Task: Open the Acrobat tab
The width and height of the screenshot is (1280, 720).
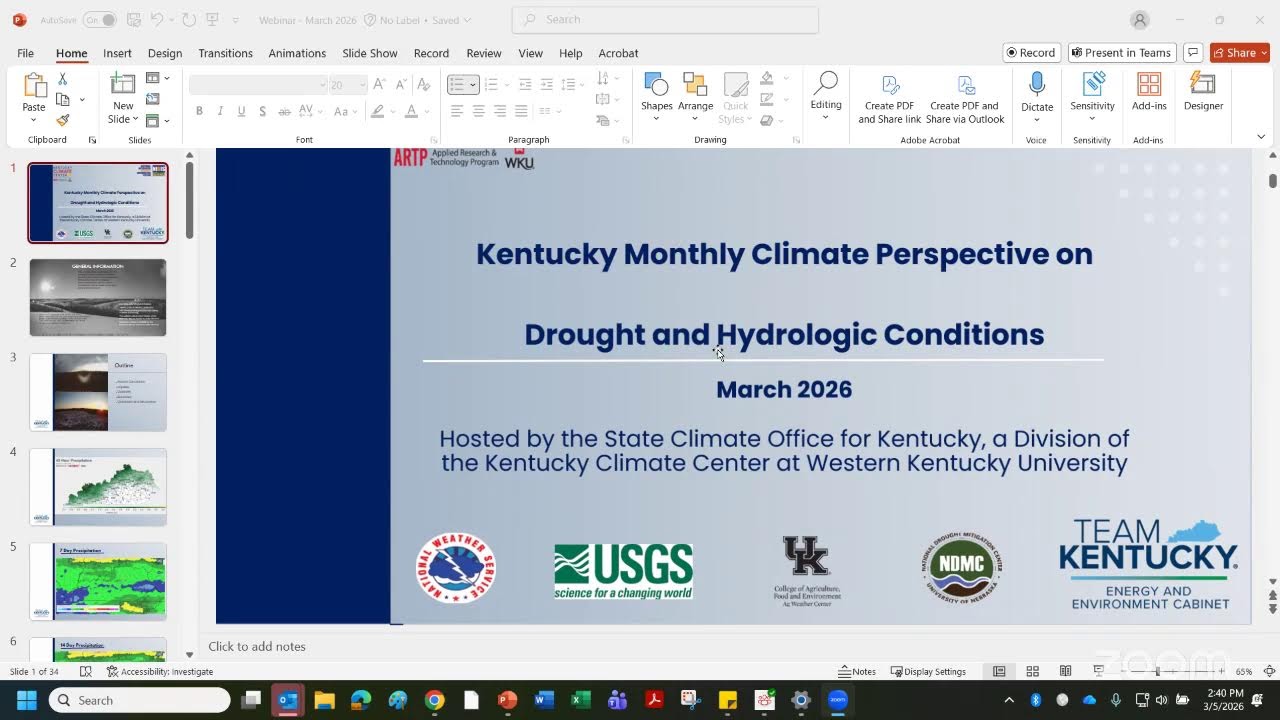Action: [618, 53]
